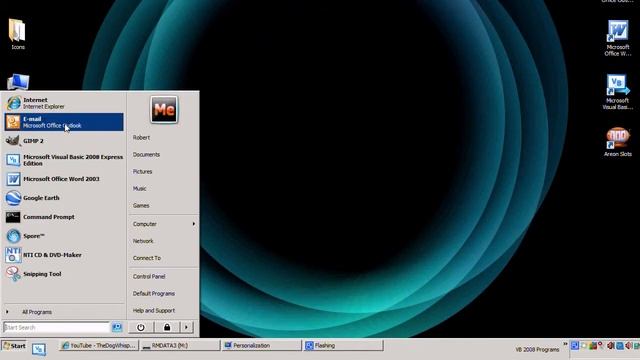
Task: Launch E-mail Microsoft Office Outlook entry
Action: [64, 122]
